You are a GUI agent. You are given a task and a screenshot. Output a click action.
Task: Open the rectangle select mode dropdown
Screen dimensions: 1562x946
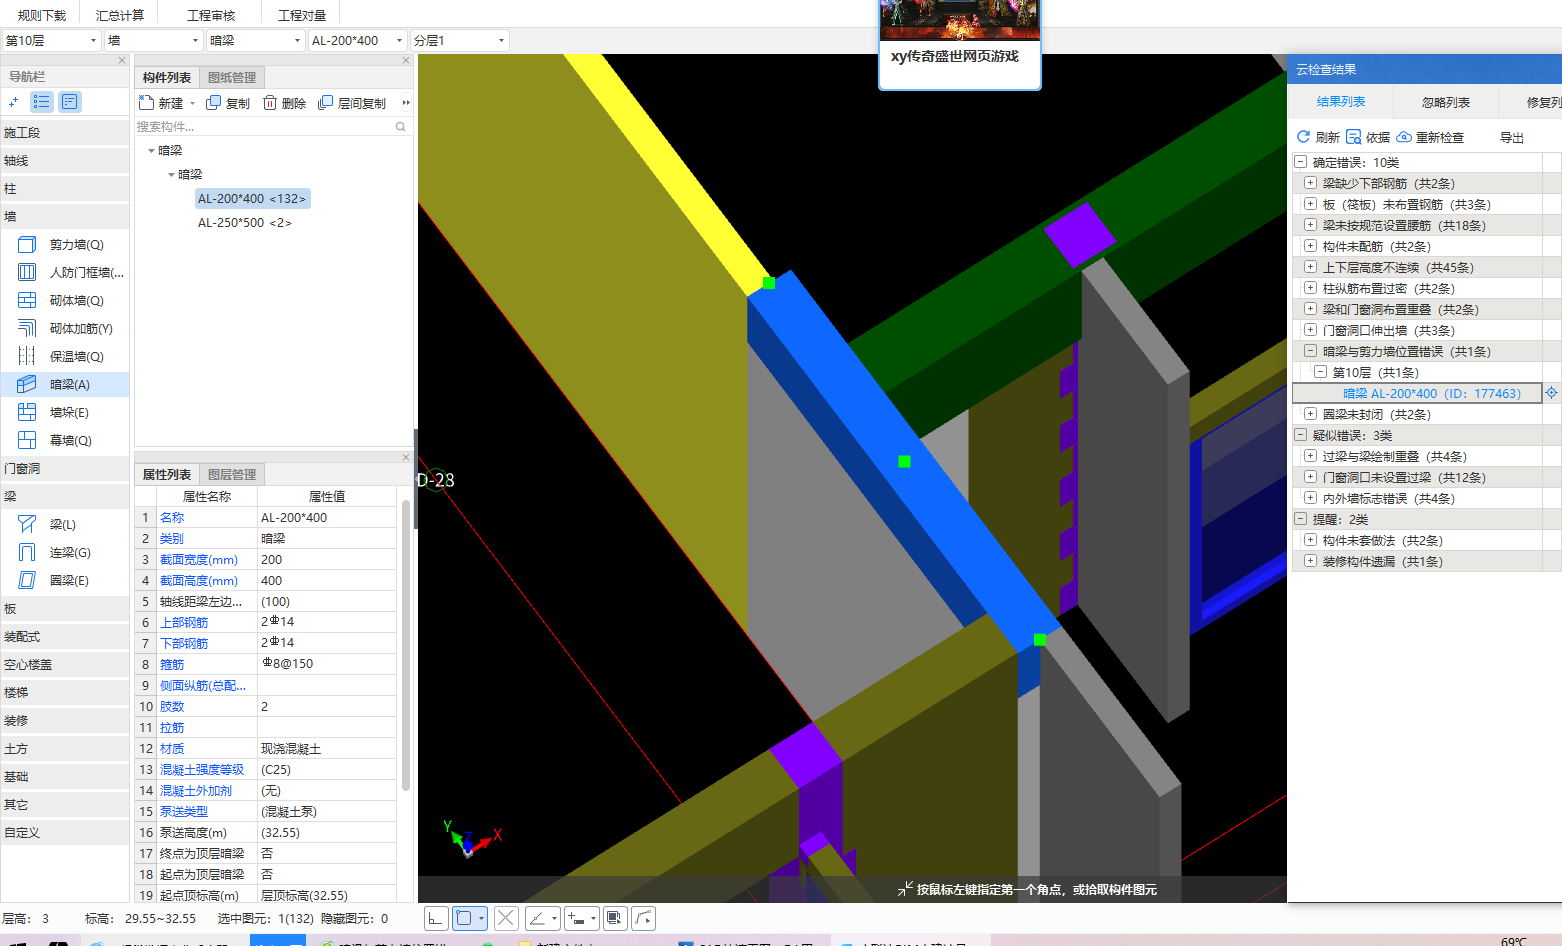pyautogui.click(x=481, y=918)
